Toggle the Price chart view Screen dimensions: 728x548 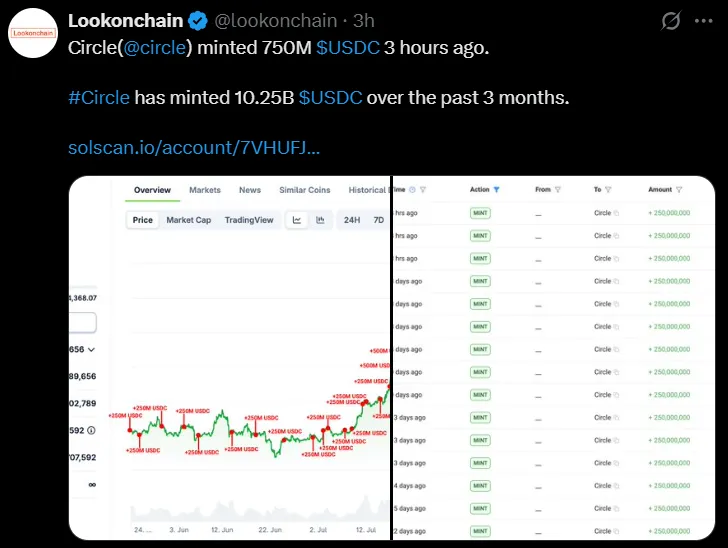(x=143, y=220)
